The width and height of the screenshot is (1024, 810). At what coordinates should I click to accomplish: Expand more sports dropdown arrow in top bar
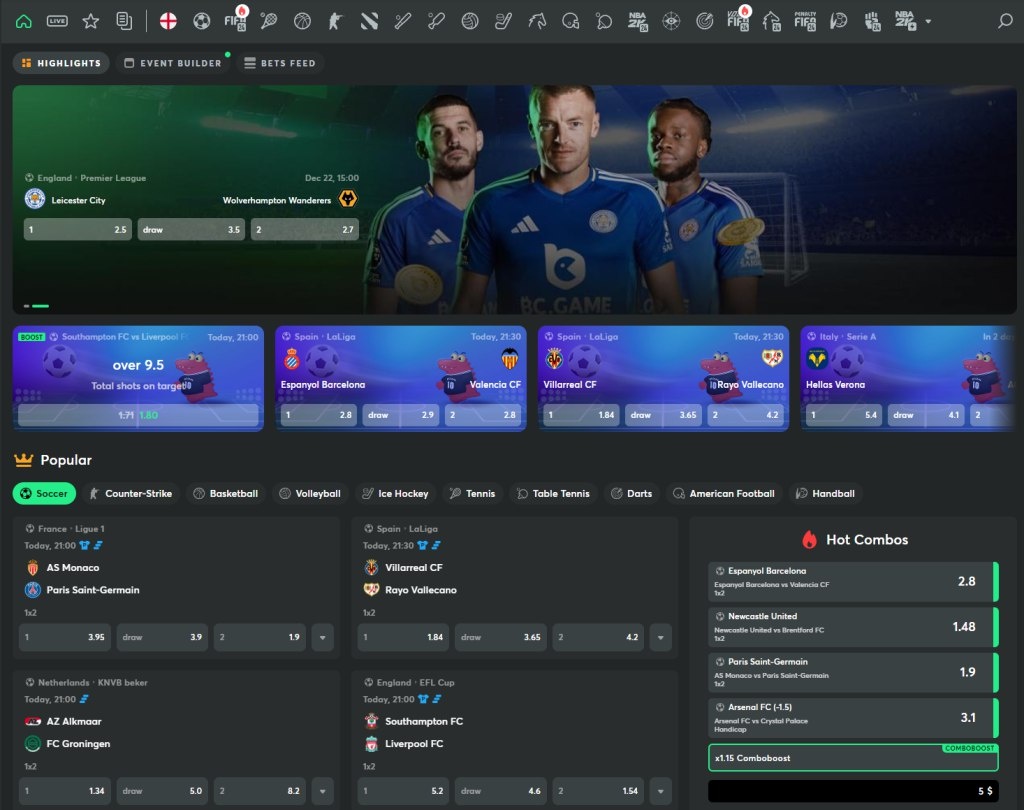tap(928, 22)
